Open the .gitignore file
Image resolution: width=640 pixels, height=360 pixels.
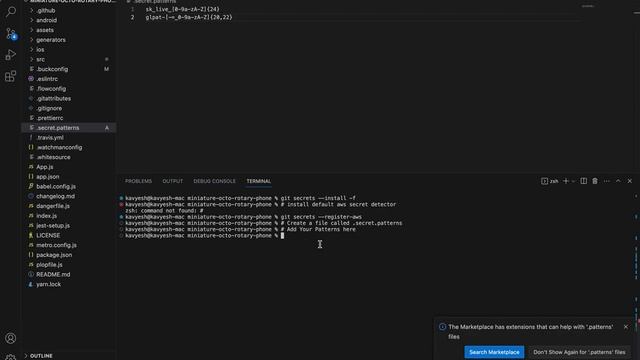click(69, 108)
